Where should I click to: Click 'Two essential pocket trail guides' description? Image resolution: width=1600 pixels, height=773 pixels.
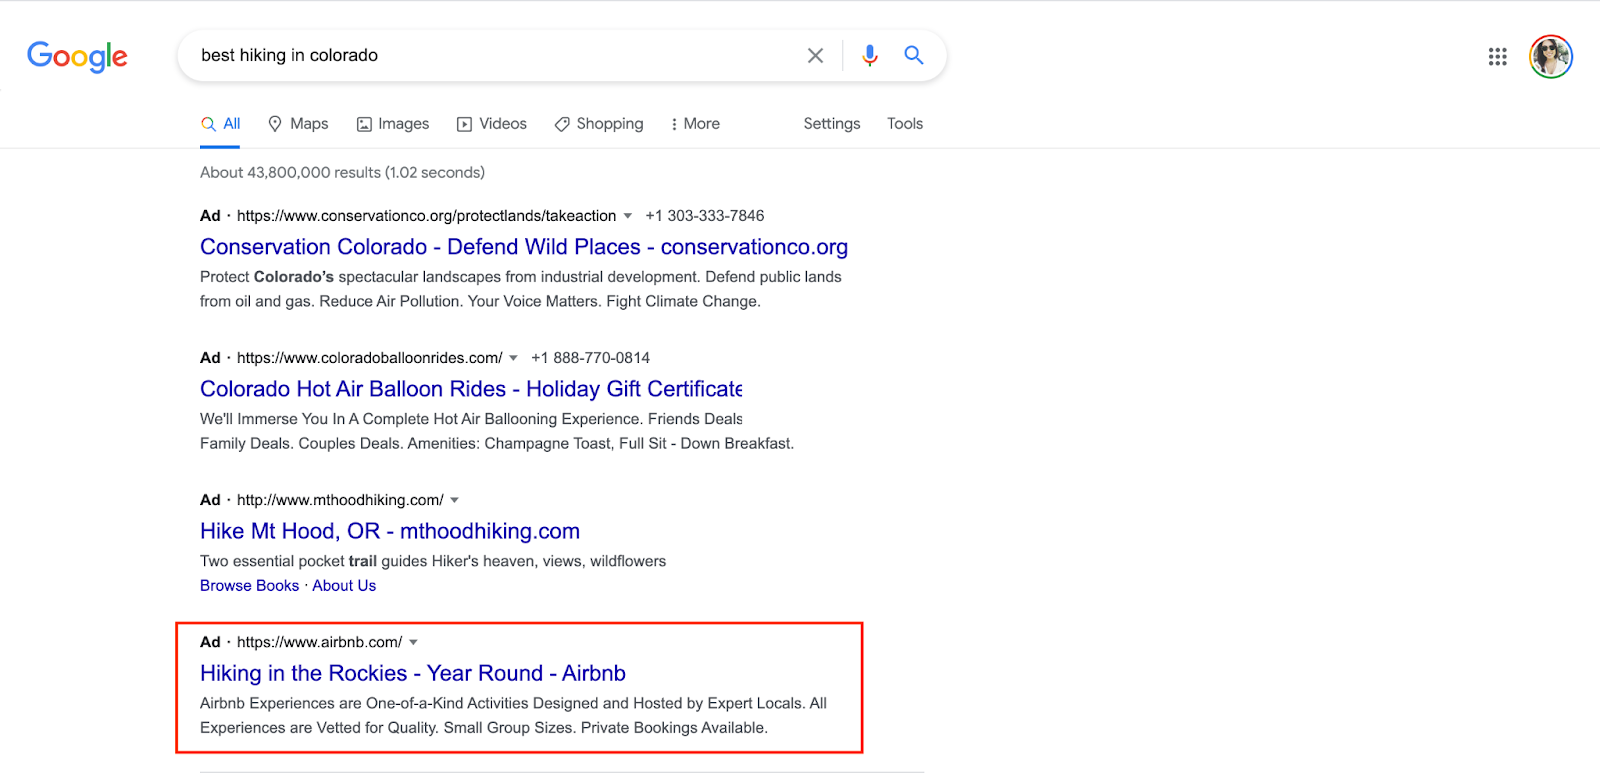pyautogui.click(x=433, y=562)
